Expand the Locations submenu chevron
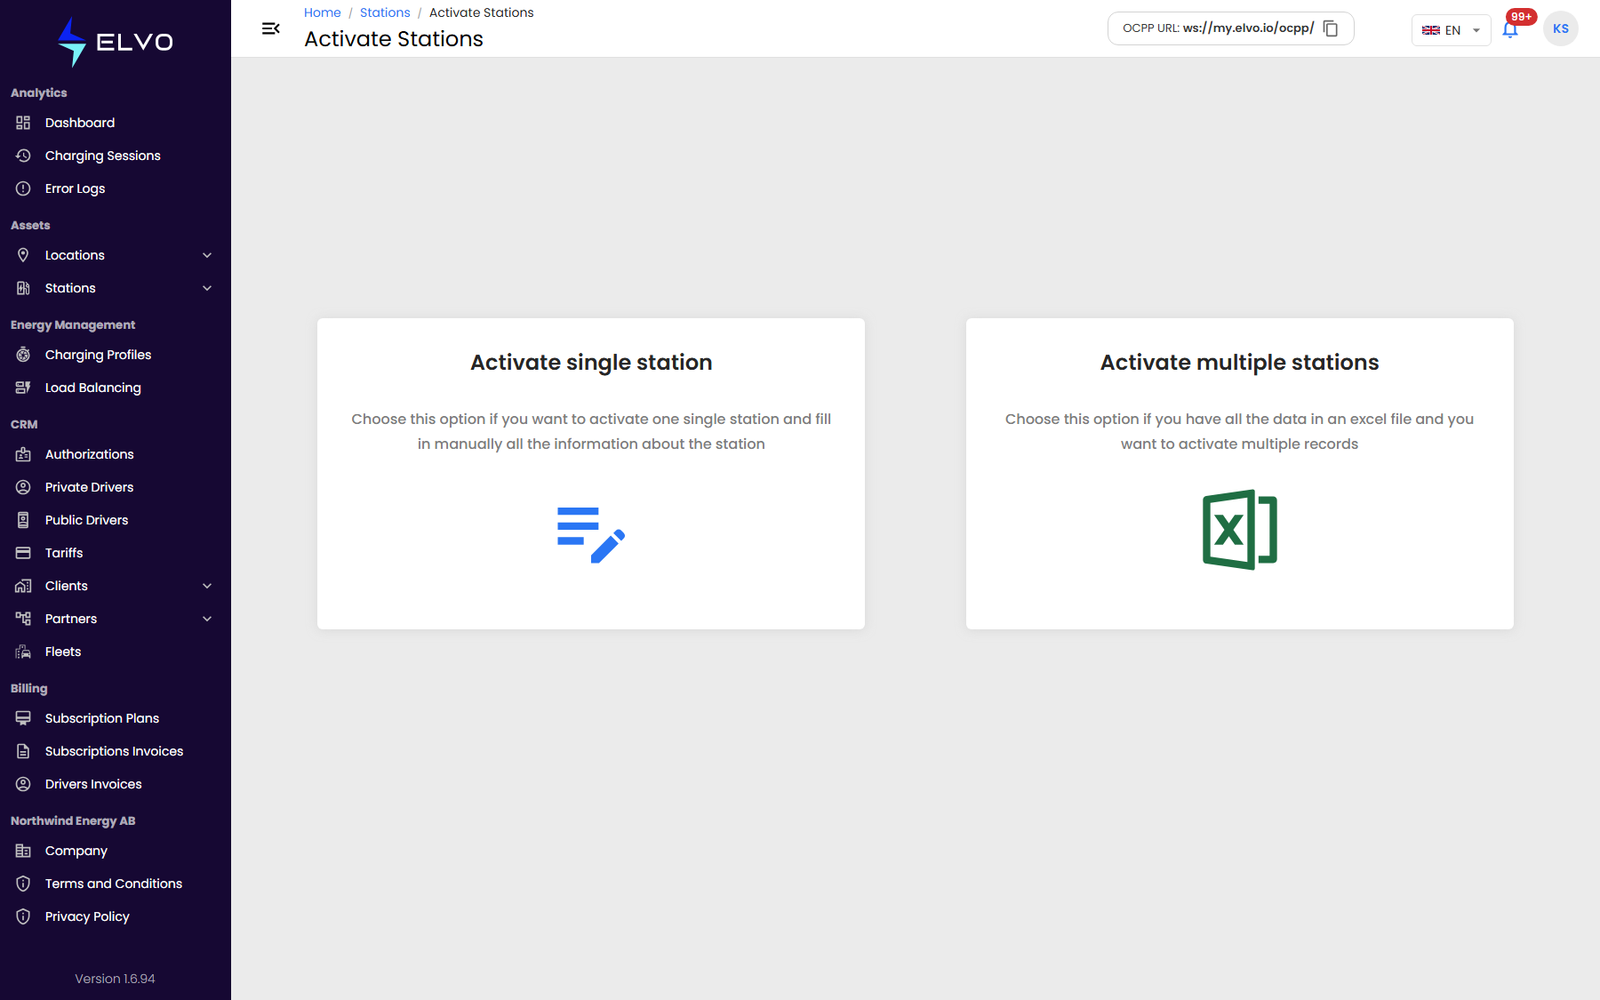1600x1000 pixels. [x=207, y=255]
